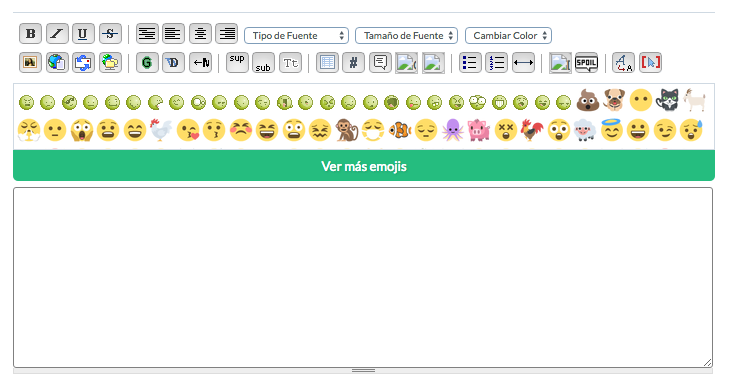Screen dimensions: 736x387
Task: Insert the monkey emoji
Action: pos(347,130)
